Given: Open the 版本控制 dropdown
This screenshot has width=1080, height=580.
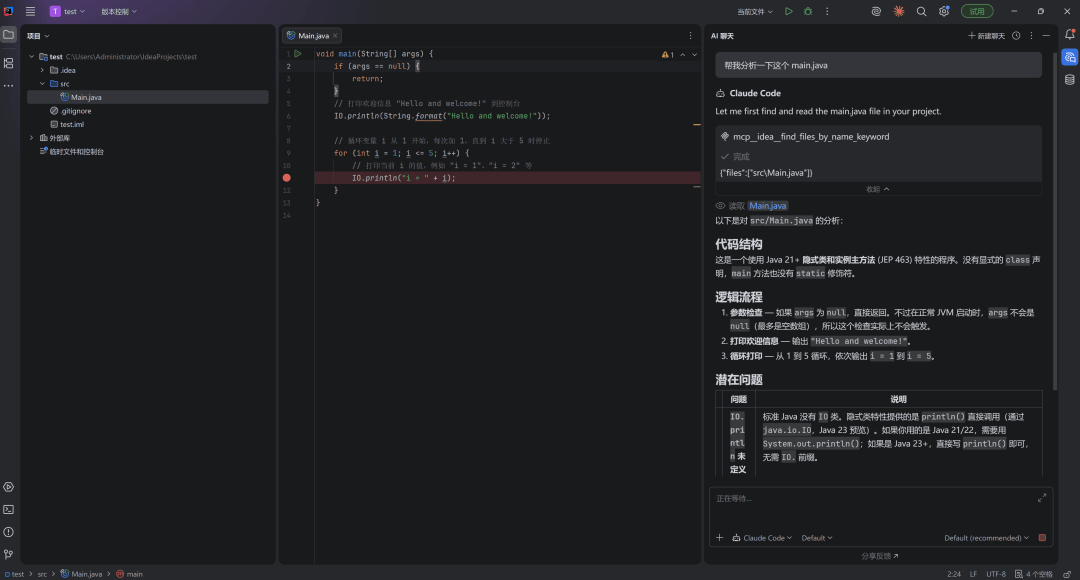Looking at the screenshot, I should [x=119, y=11].
